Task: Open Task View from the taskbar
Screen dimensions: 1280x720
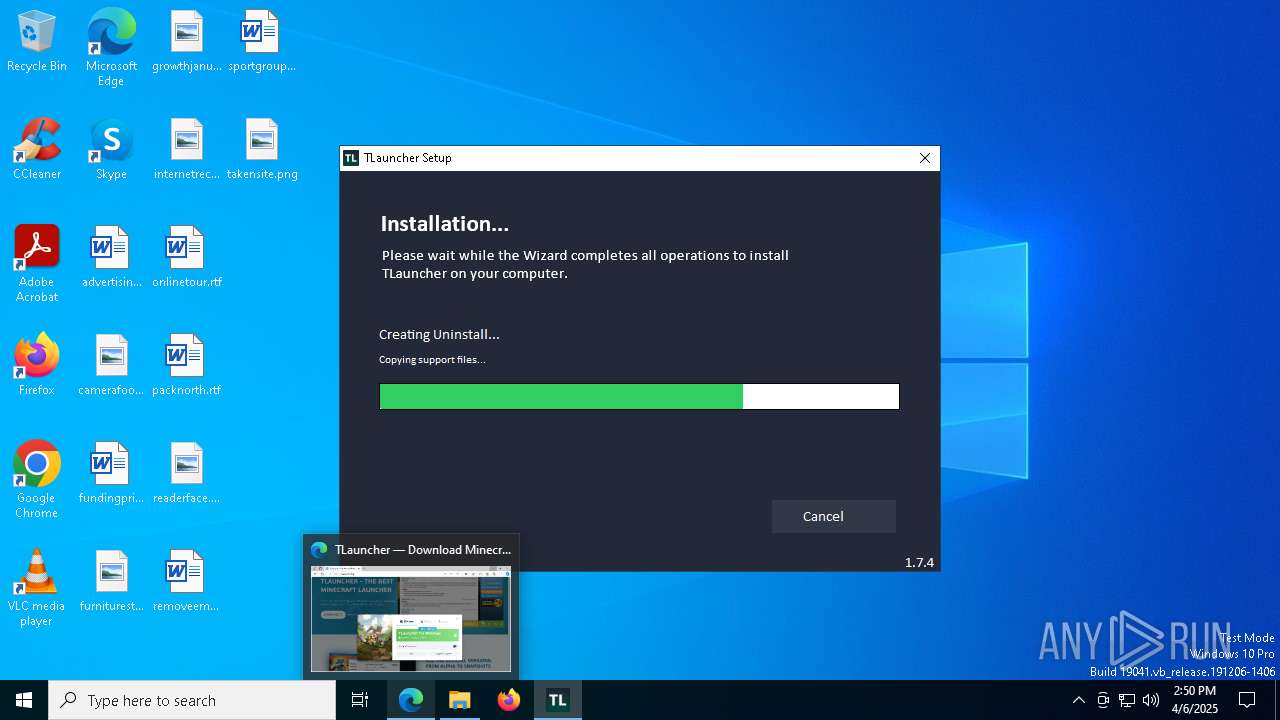Action: coord(360,700)
